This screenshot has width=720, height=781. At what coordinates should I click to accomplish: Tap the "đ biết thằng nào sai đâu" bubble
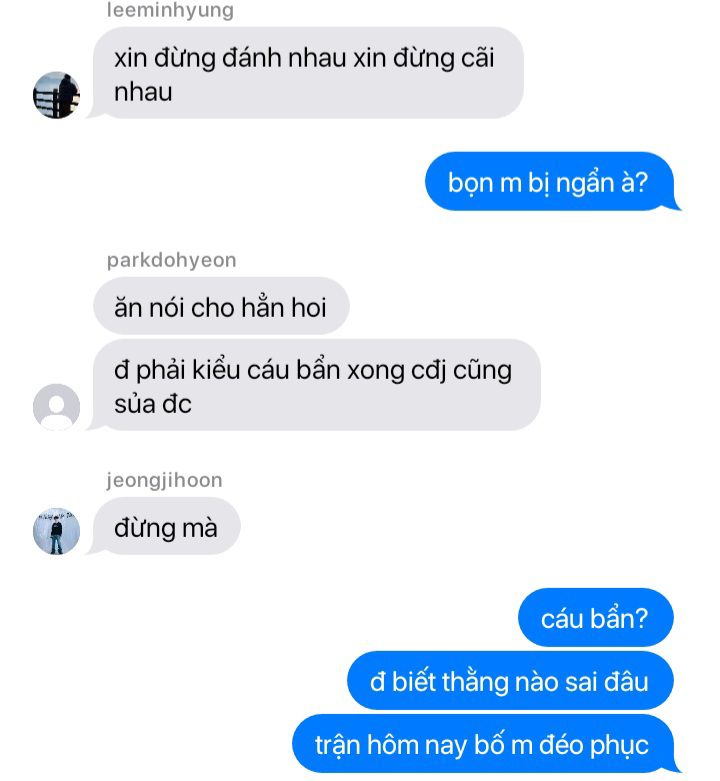tap(510, 680)
